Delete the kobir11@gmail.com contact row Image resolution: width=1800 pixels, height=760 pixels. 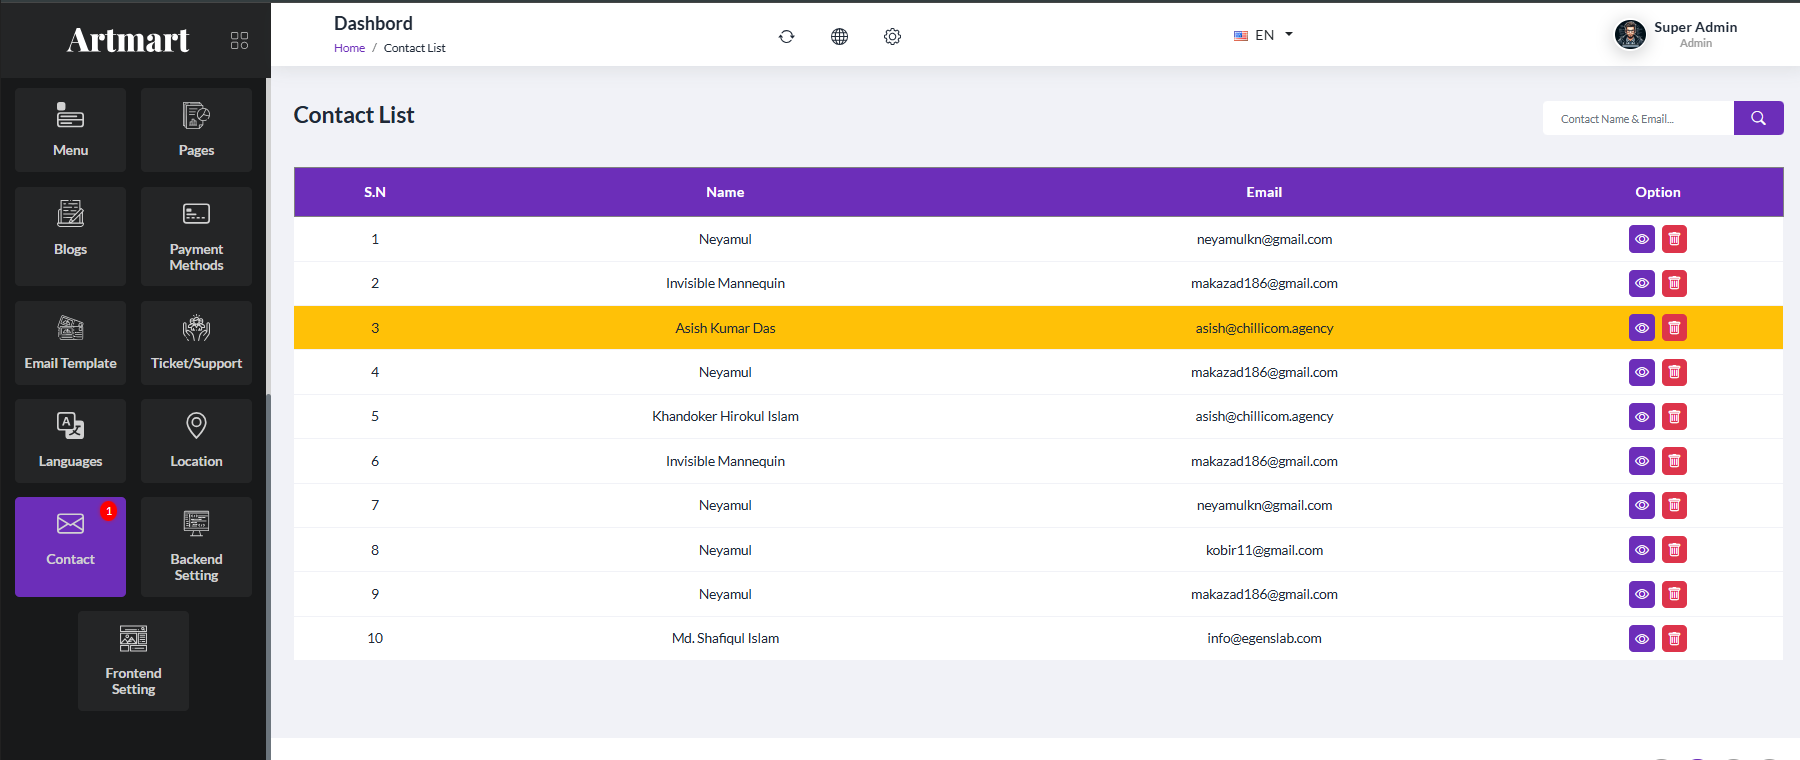point(1674,550)
